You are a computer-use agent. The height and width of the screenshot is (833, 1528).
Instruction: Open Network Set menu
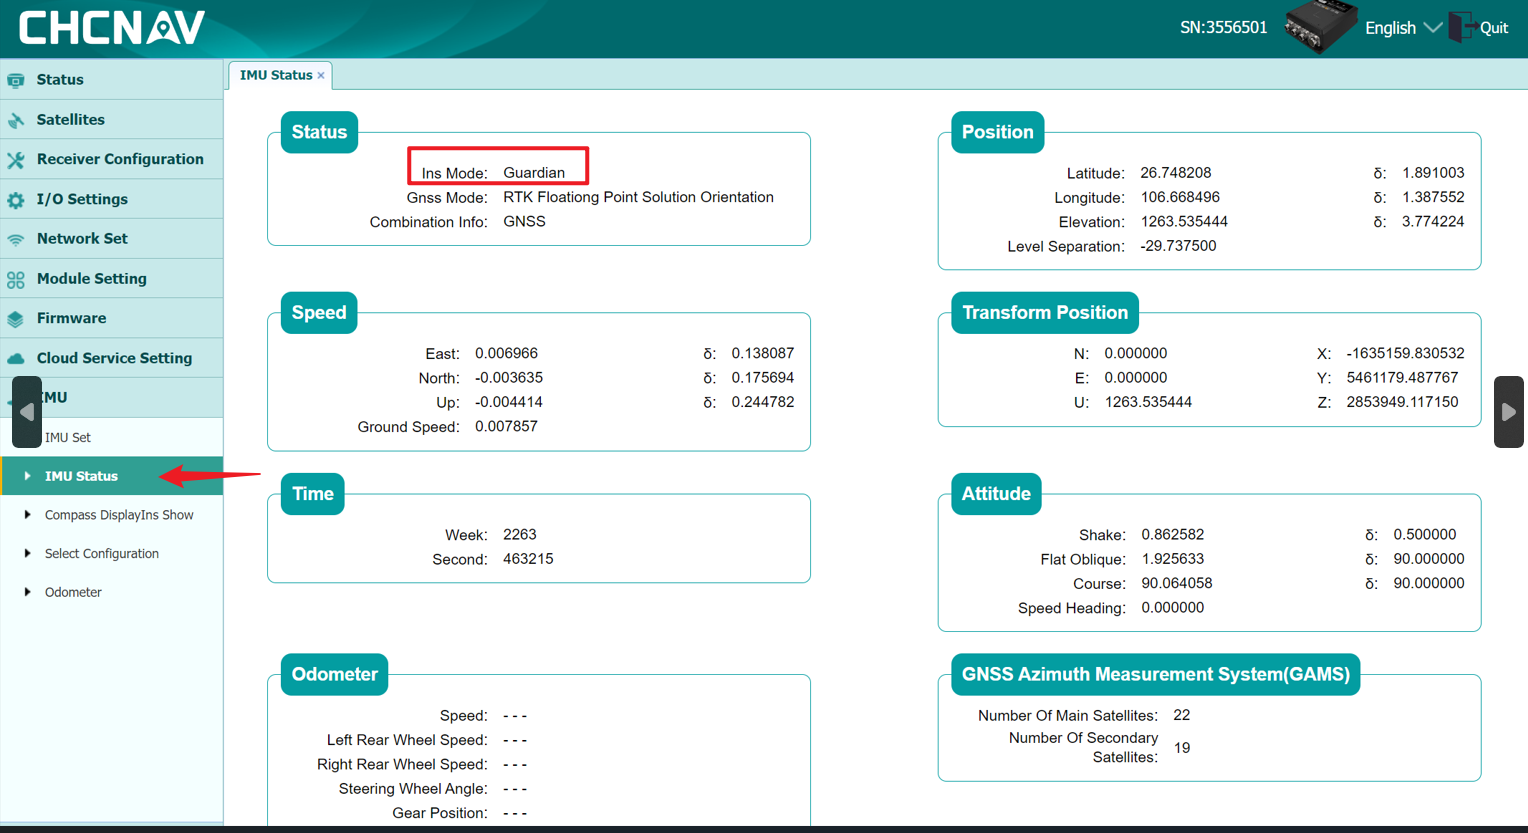(x=111, y=238)
